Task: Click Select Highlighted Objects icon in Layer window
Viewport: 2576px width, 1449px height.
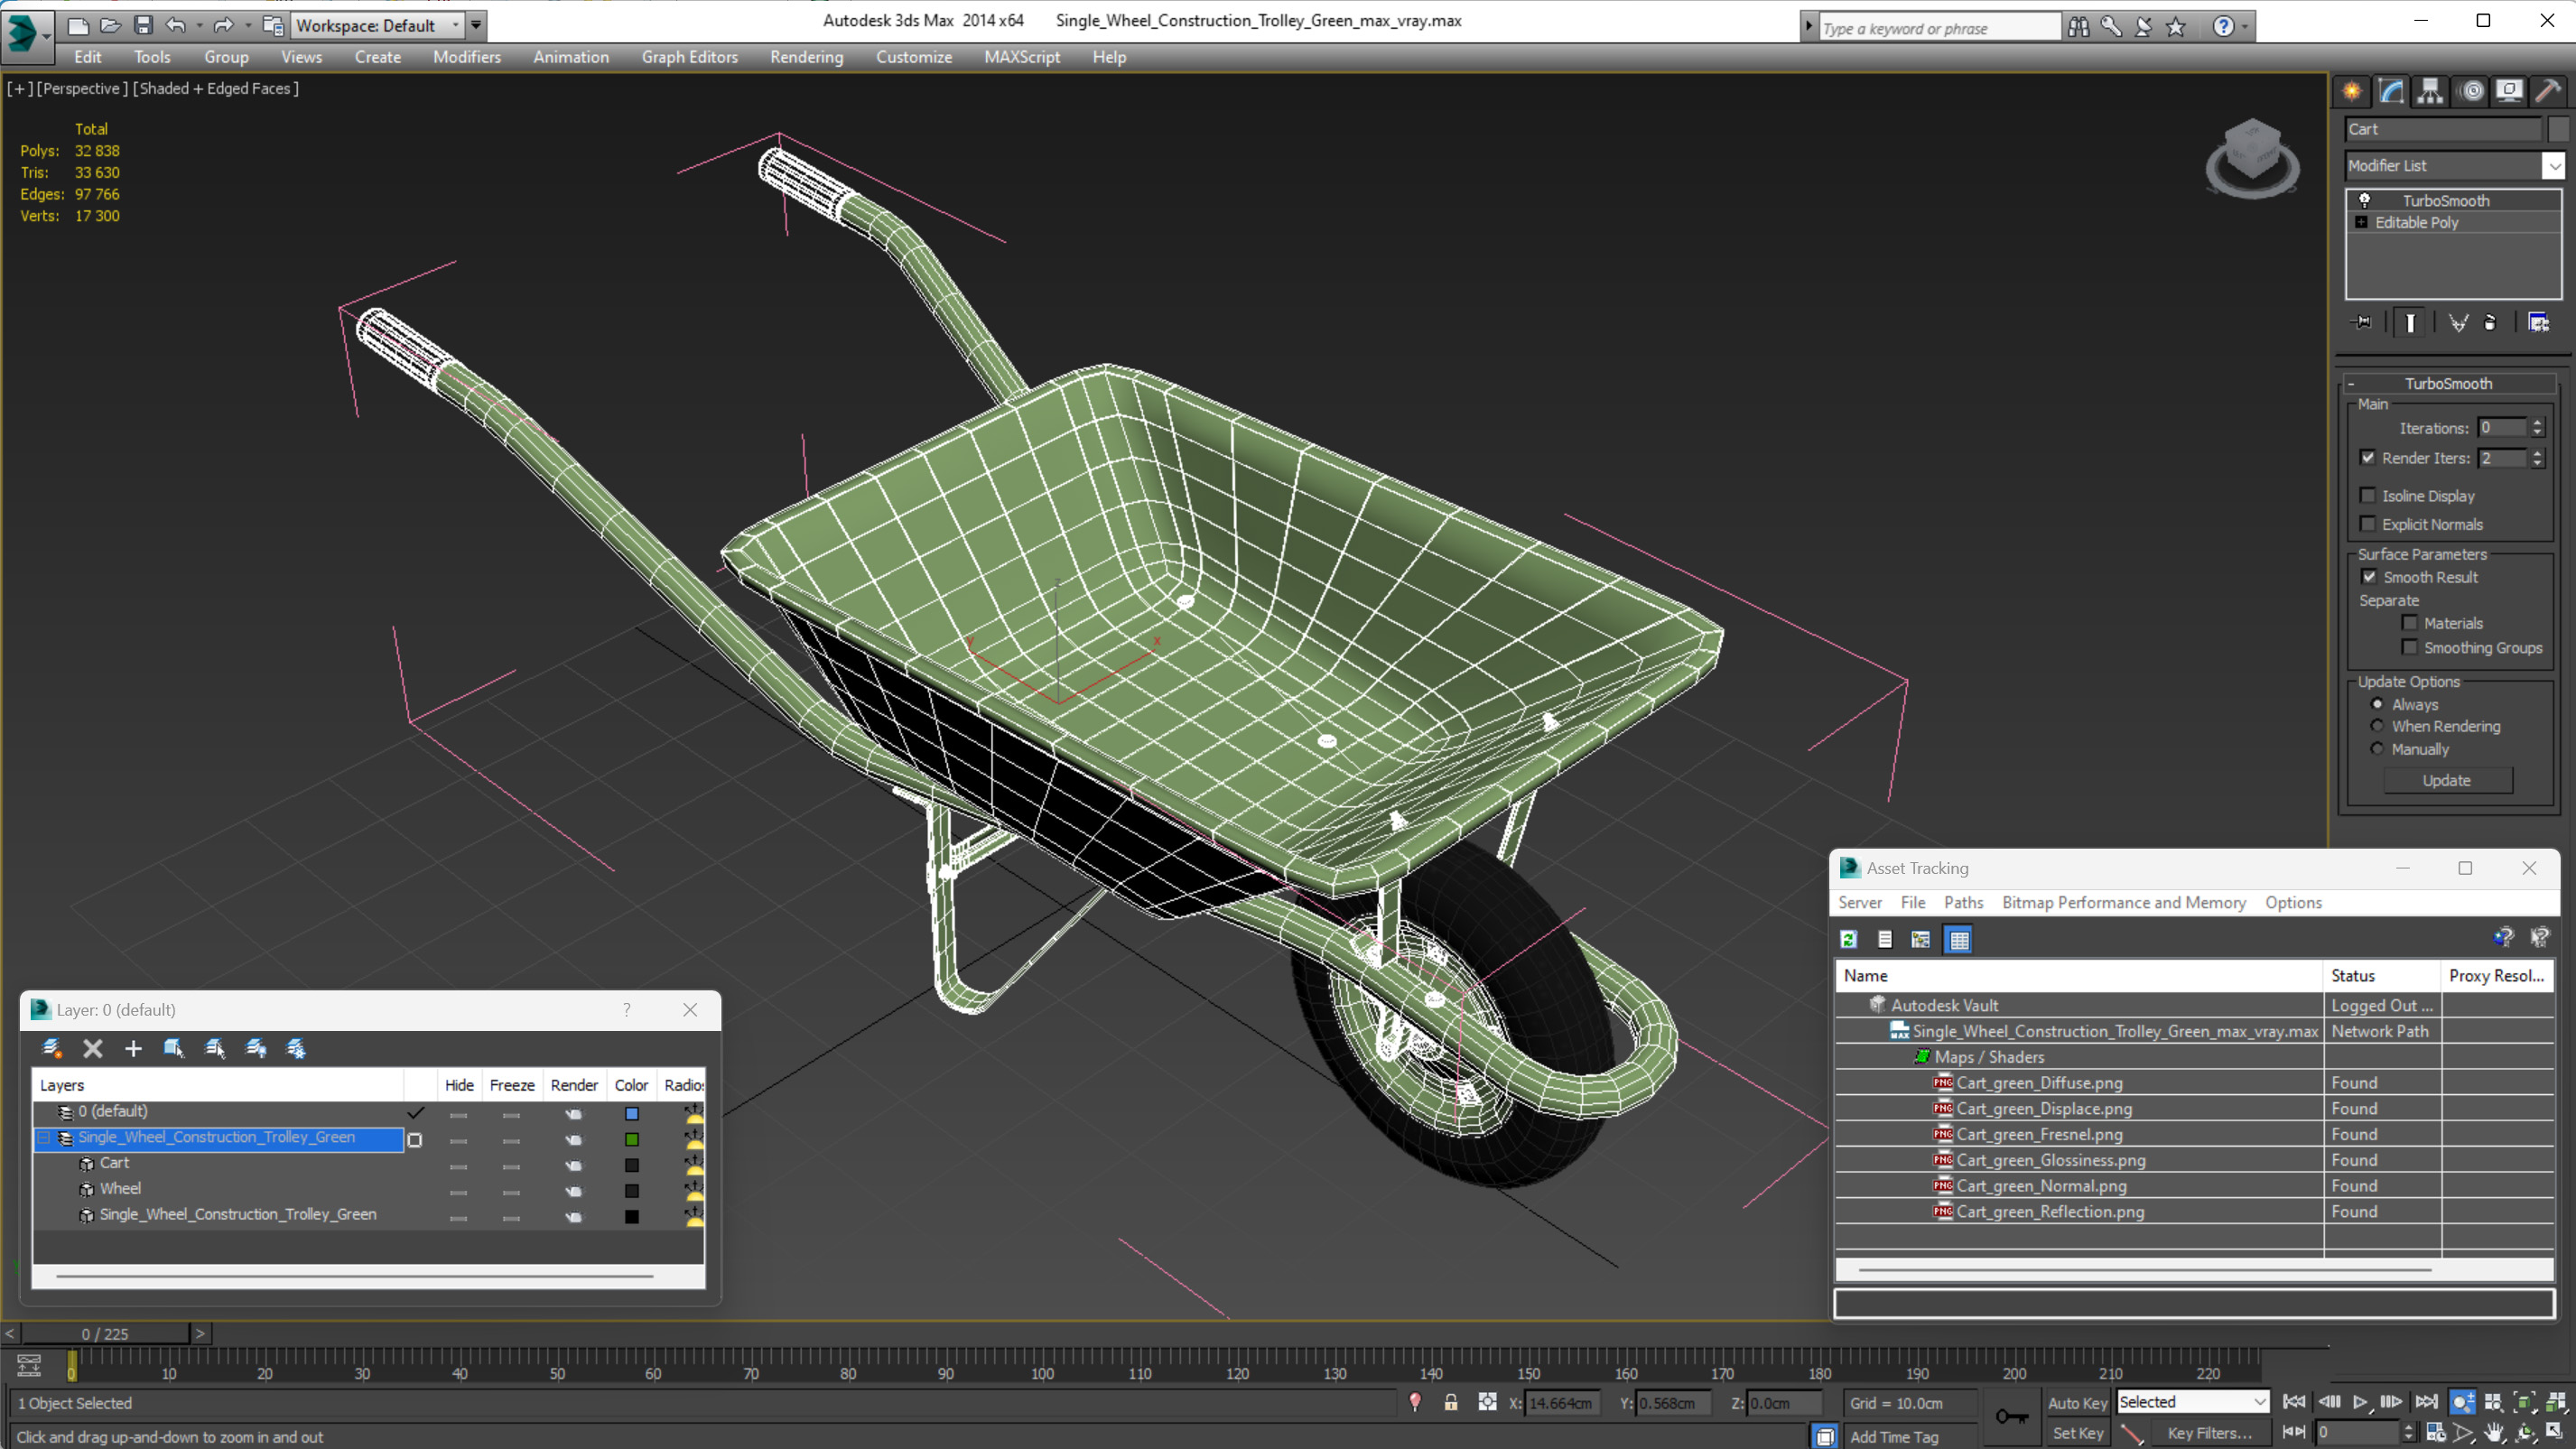Action: (x=174, y=1048)
